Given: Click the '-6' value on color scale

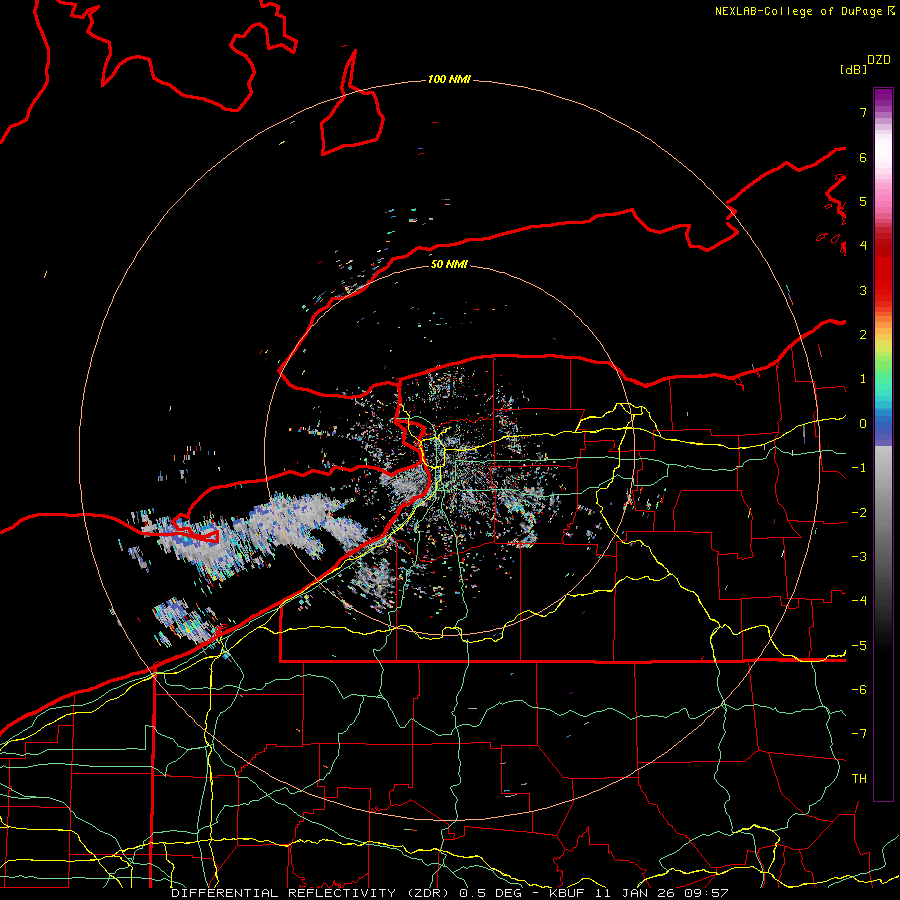Looking at the screenshot, I should 859,690.
